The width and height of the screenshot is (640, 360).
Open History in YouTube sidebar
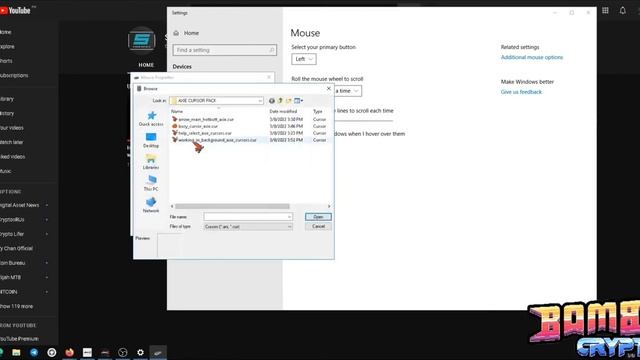click(7, 113)
